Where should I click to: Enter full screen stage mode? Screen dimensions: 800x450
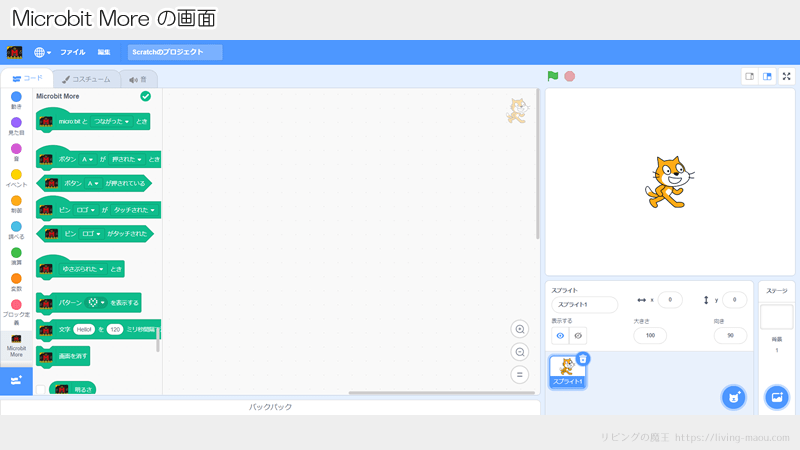787,77
